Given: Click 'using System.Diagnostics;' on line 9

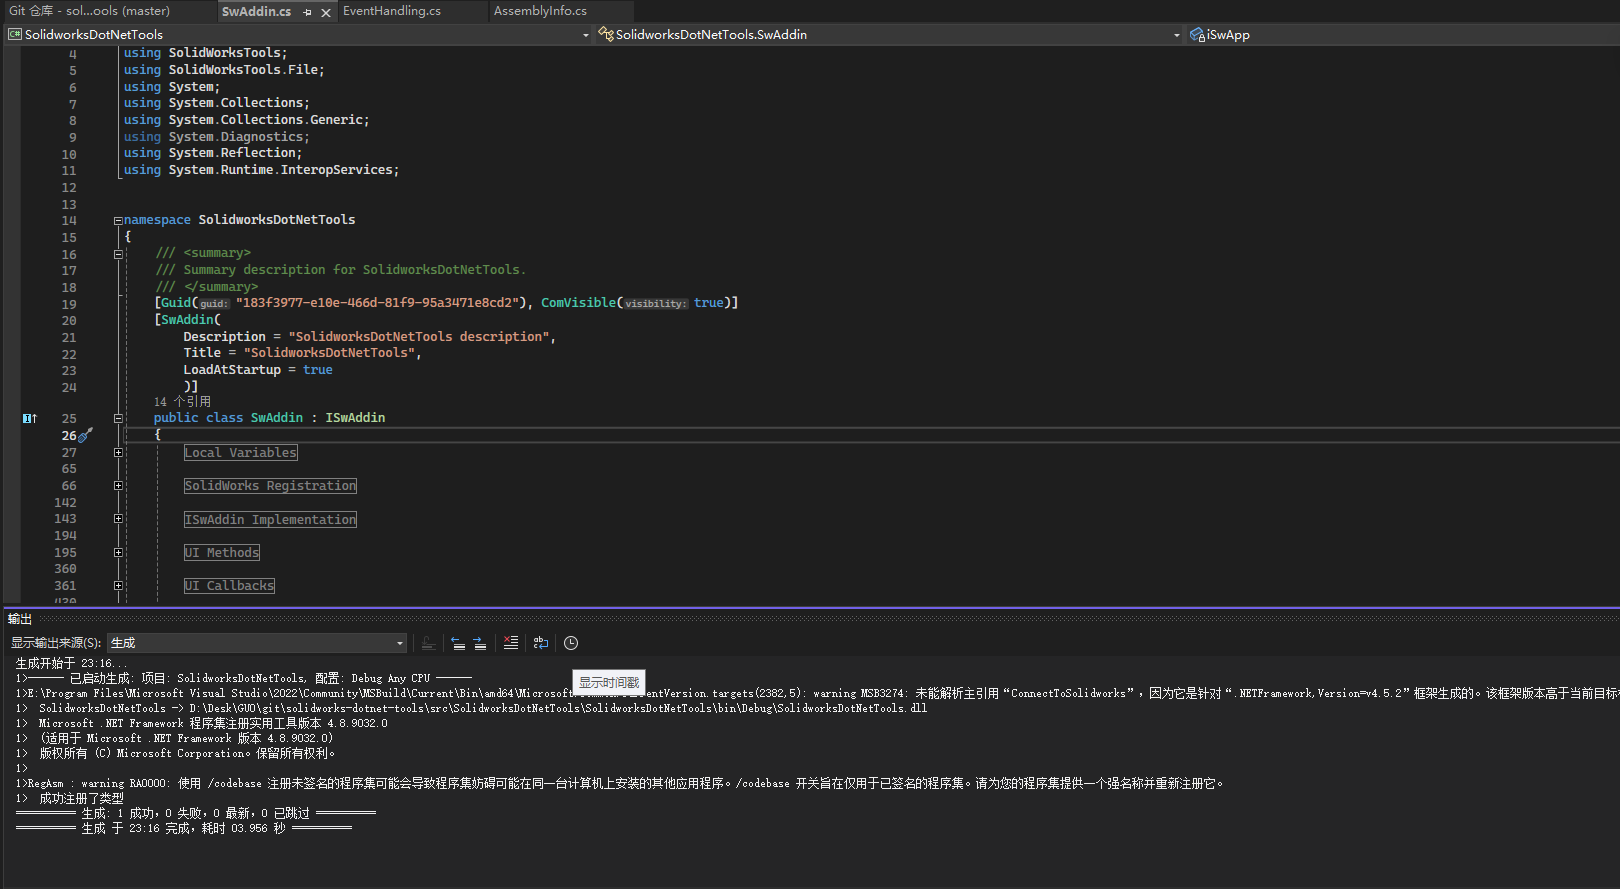Looking at the screenshot, I should pos(216,137).
